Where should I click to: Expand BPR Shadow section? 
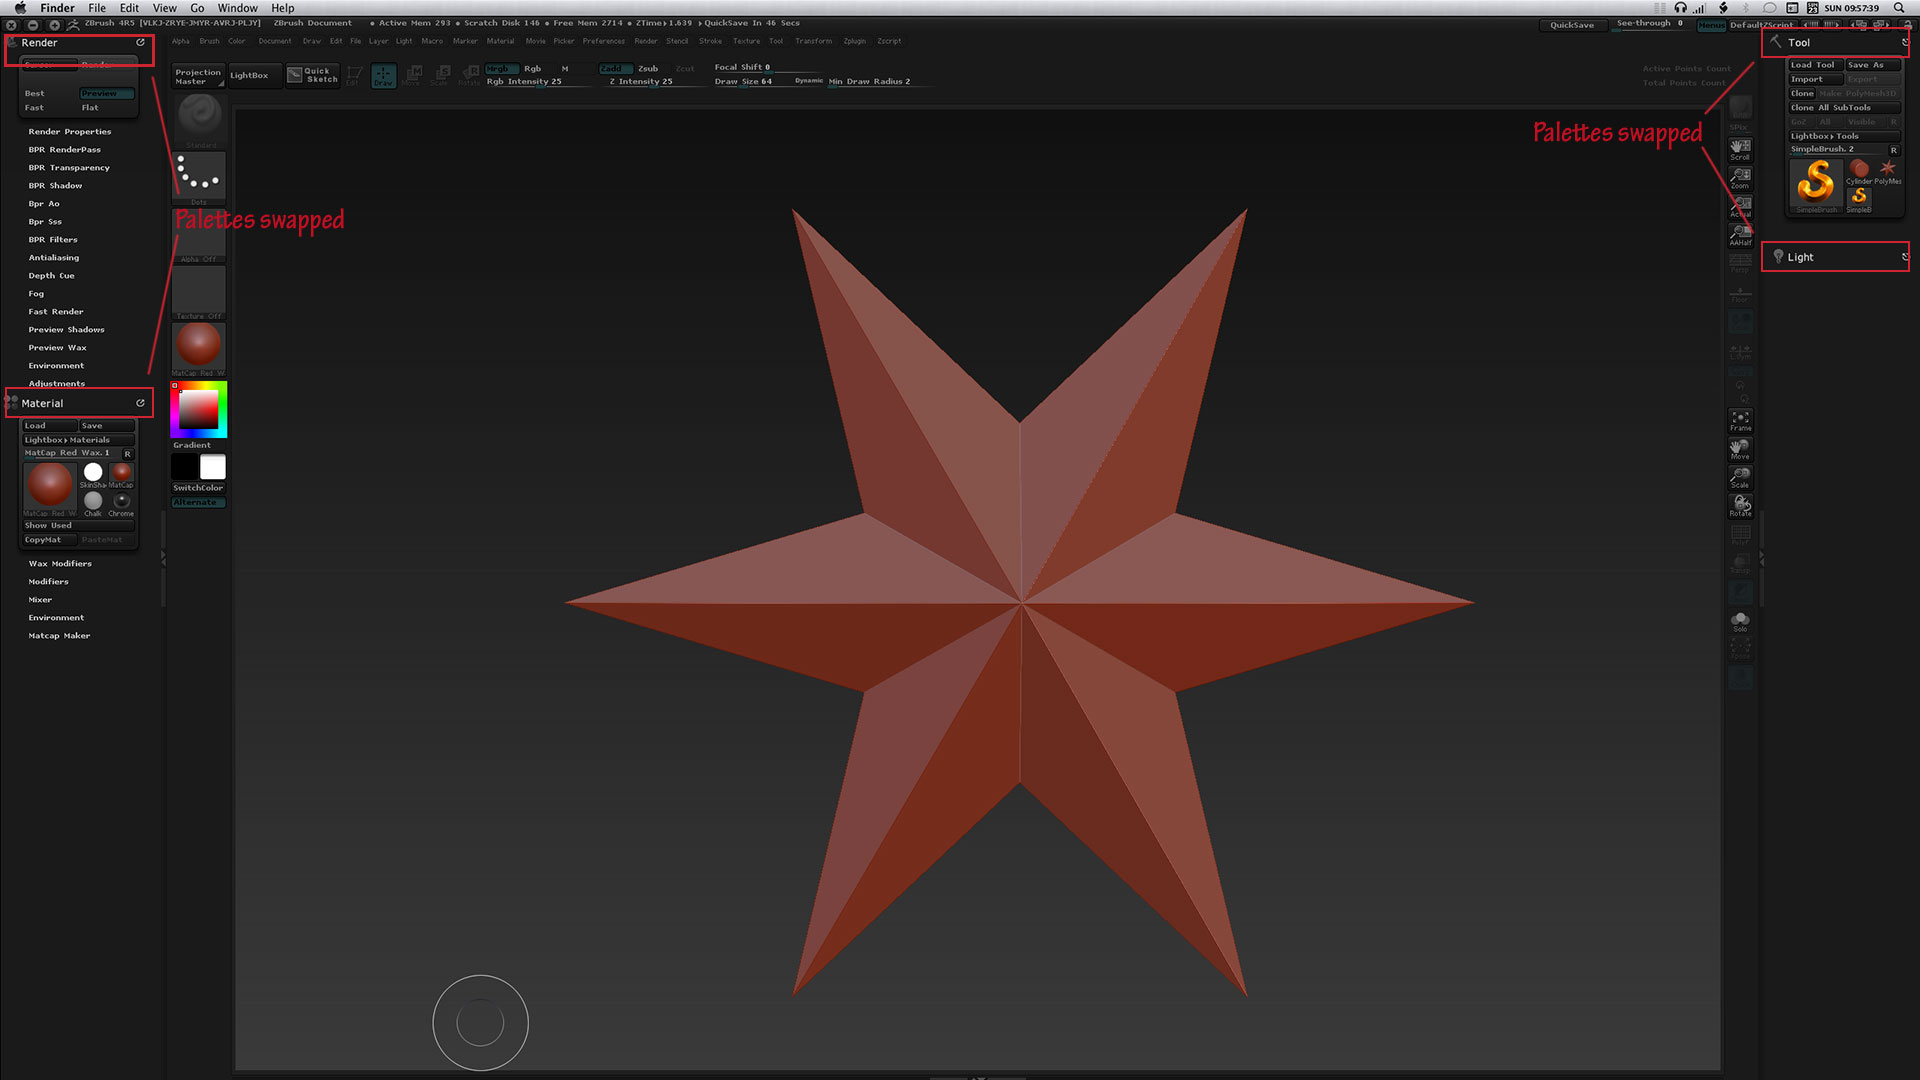[x=55, y=185]
